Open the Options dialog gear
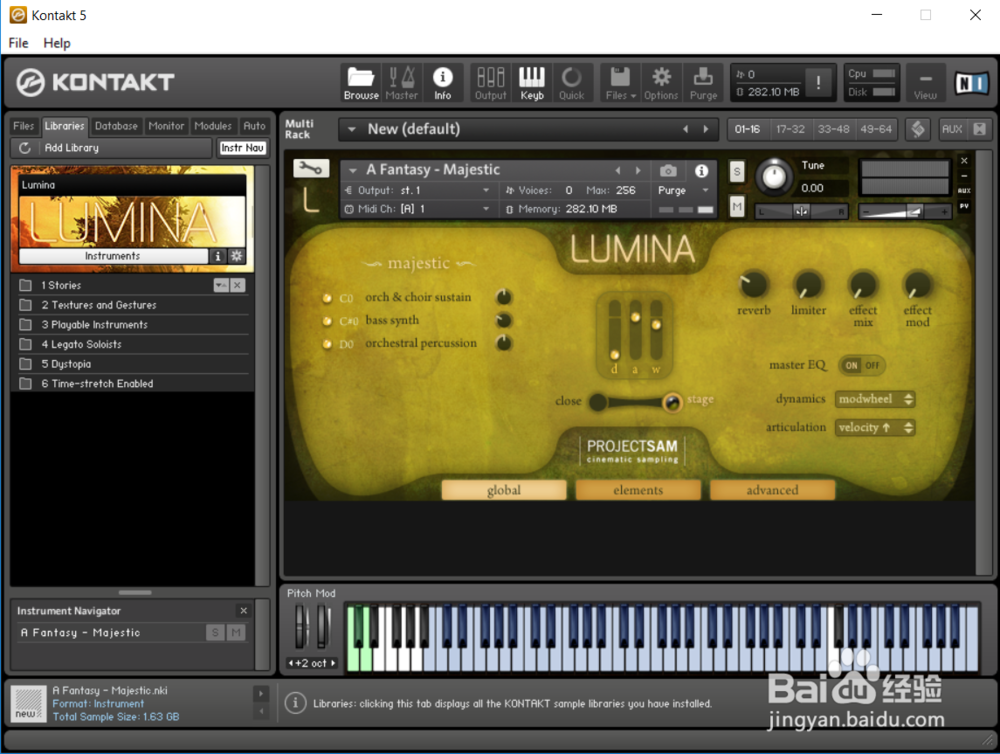 (661, 83)
